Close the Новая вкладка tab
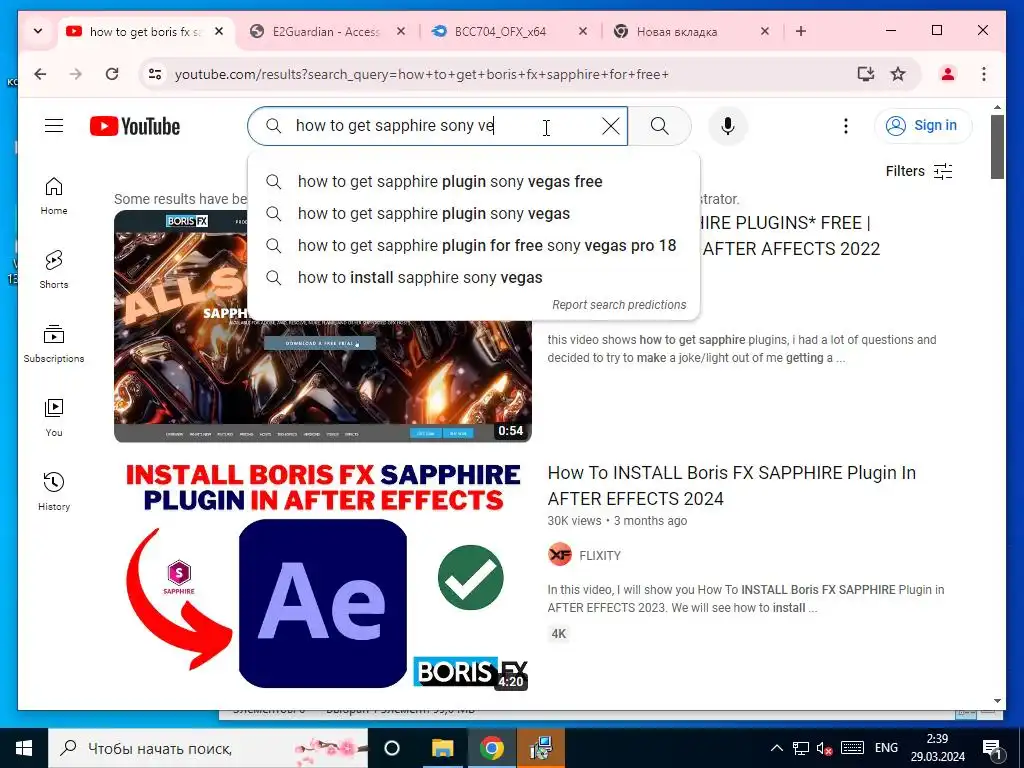The image size is (1024, 768). click(765, 31)
